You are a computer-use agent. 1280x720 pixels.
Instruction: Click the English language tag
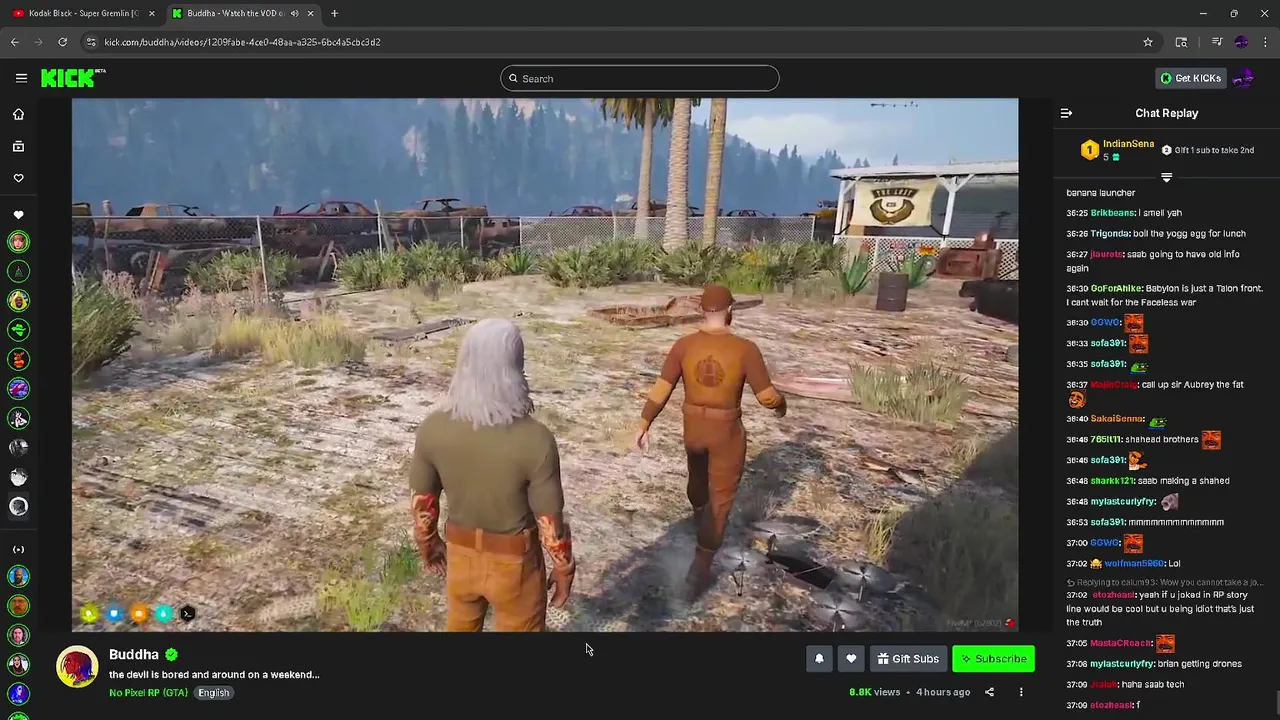tap(213, 692)
